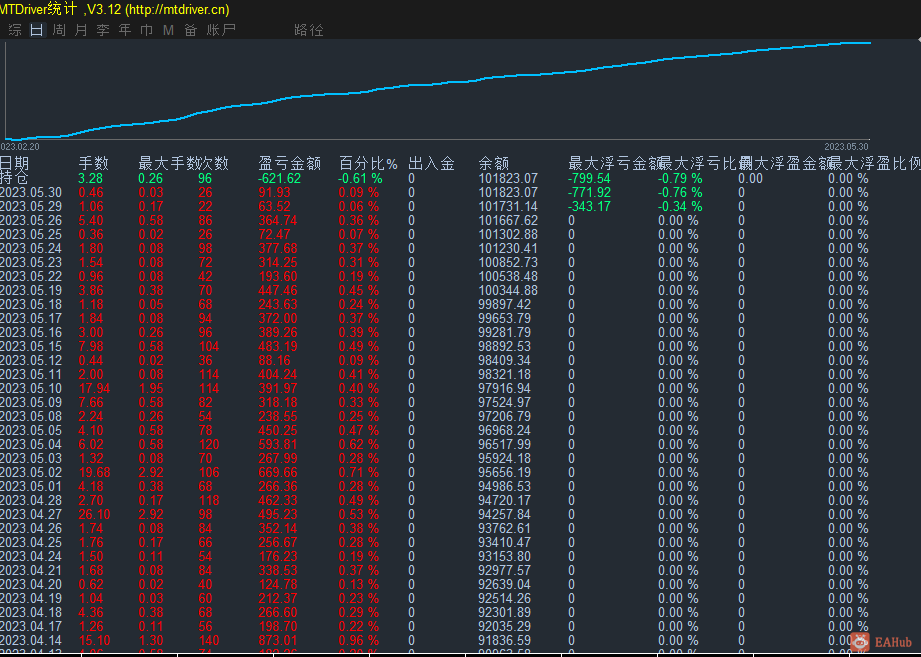Click balance 93762.61

click(x=505, y=528)
